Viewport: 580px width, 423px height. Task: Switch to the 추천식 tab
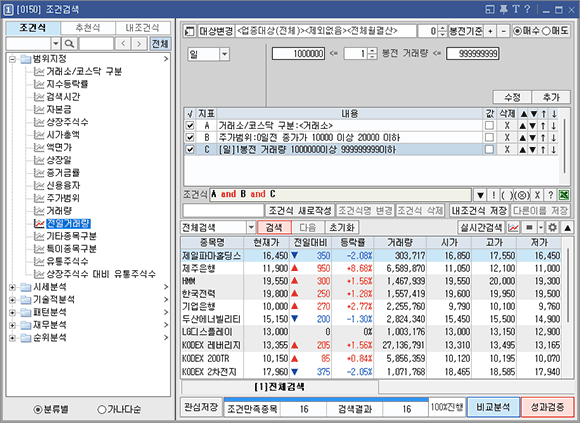88,28
